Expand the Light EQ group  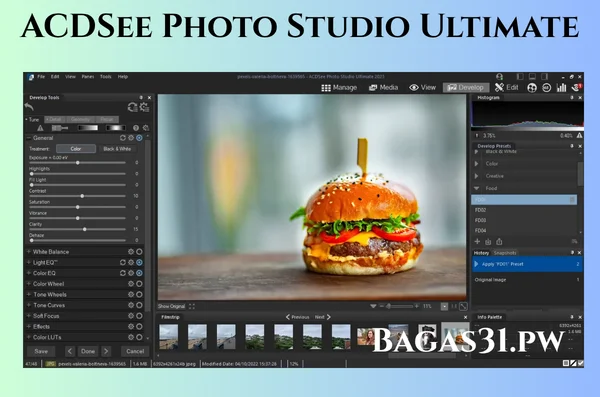pos(29,263)
